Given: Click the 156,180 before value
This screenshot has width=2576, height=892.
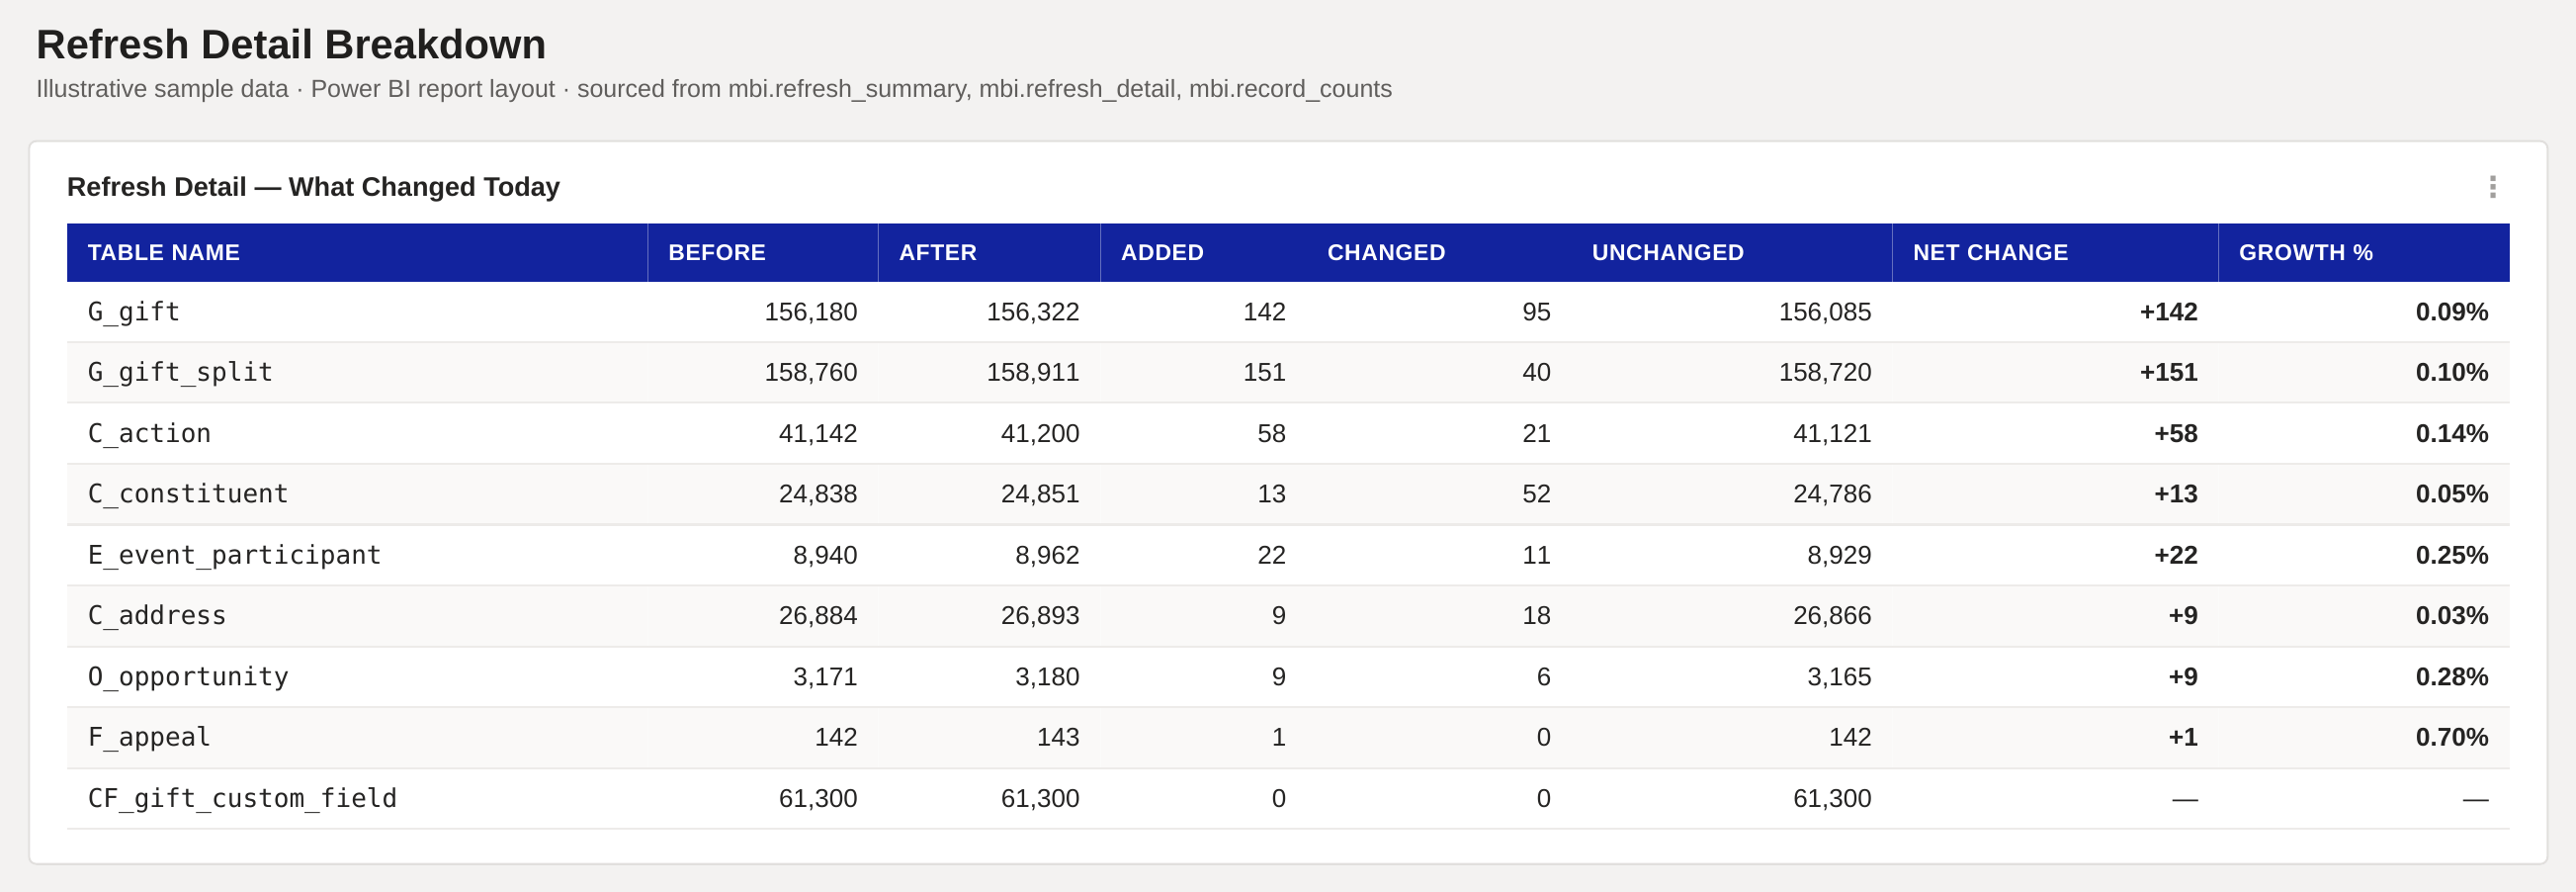Looking at the screenshot, I should pos(811,312).
